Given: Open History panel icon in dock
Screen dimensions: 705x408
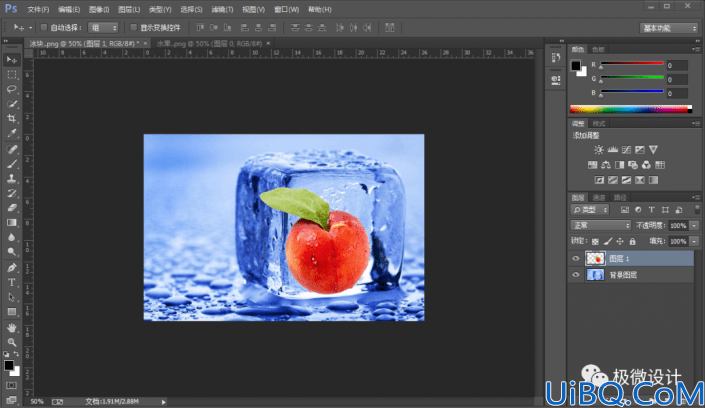Looking at the screenshot, I should click(x=556, y=57).
